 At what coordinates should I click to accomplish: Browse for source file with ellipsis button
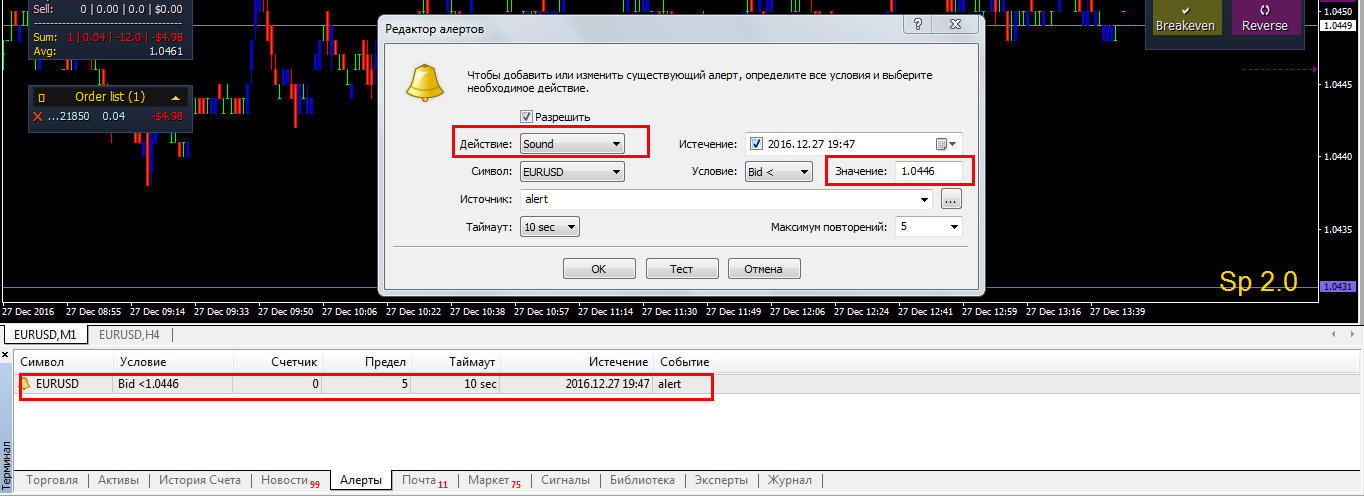tap(951, 199)
